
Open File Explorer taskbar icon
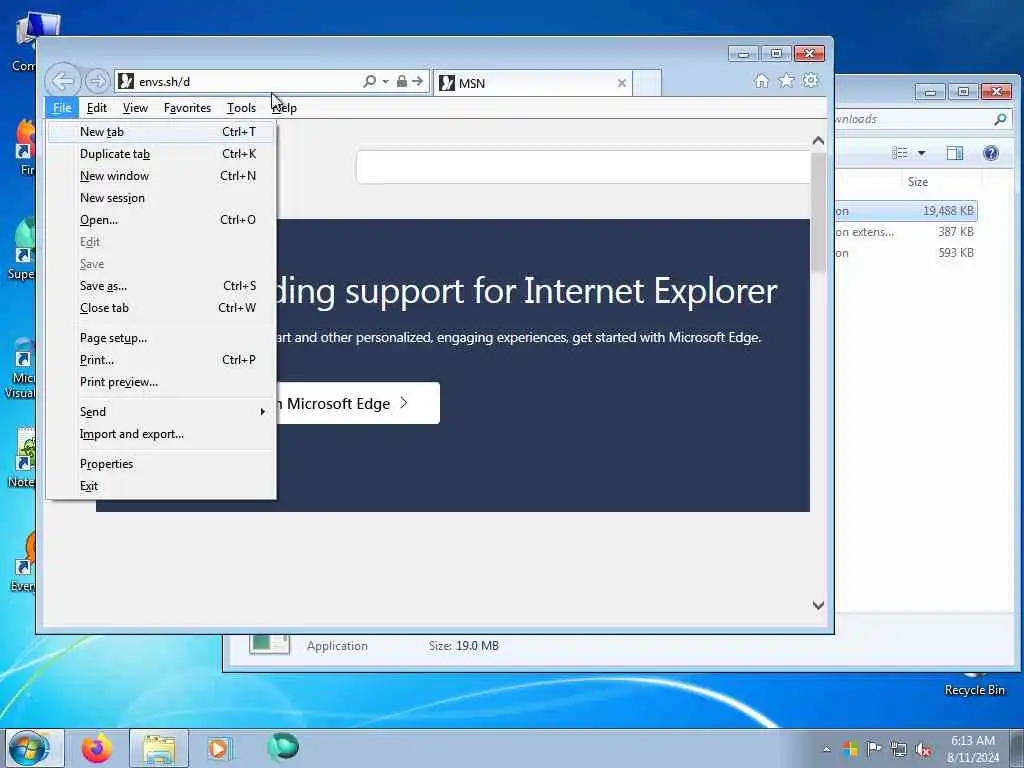(x=159, y=749)
